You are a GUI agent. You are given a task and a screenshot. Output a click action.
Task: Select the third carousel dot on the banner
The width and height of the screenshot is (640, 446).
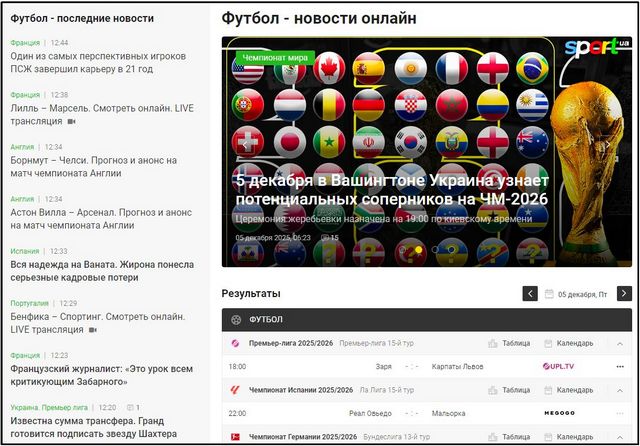pos(435,249)
